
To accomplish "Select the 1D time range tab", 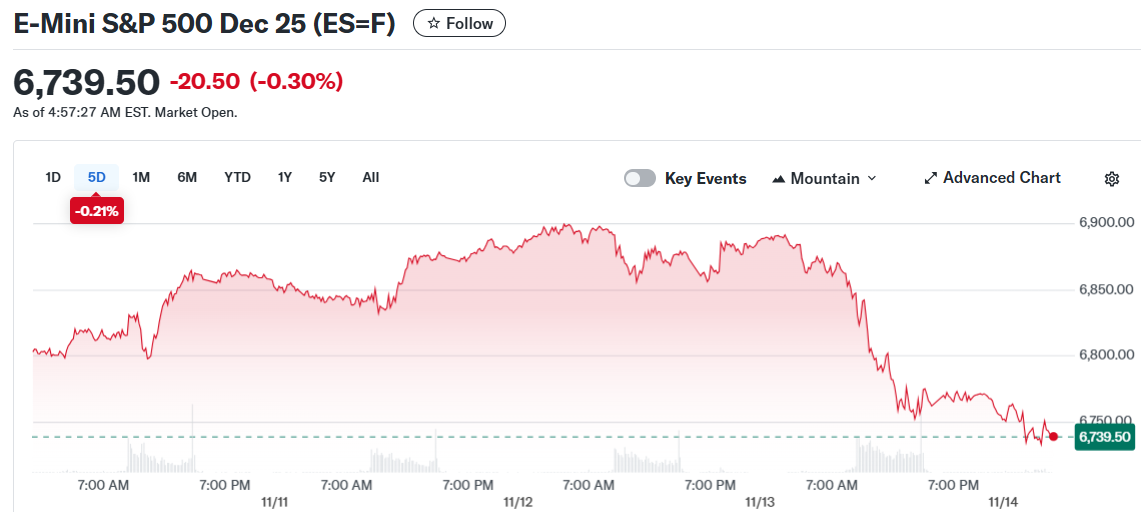I will [x=53, y=177].
